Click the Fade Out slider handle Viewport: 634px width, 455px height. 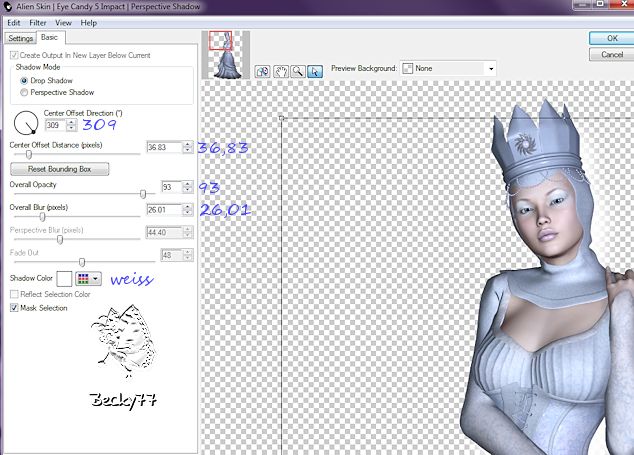(82, 262)
